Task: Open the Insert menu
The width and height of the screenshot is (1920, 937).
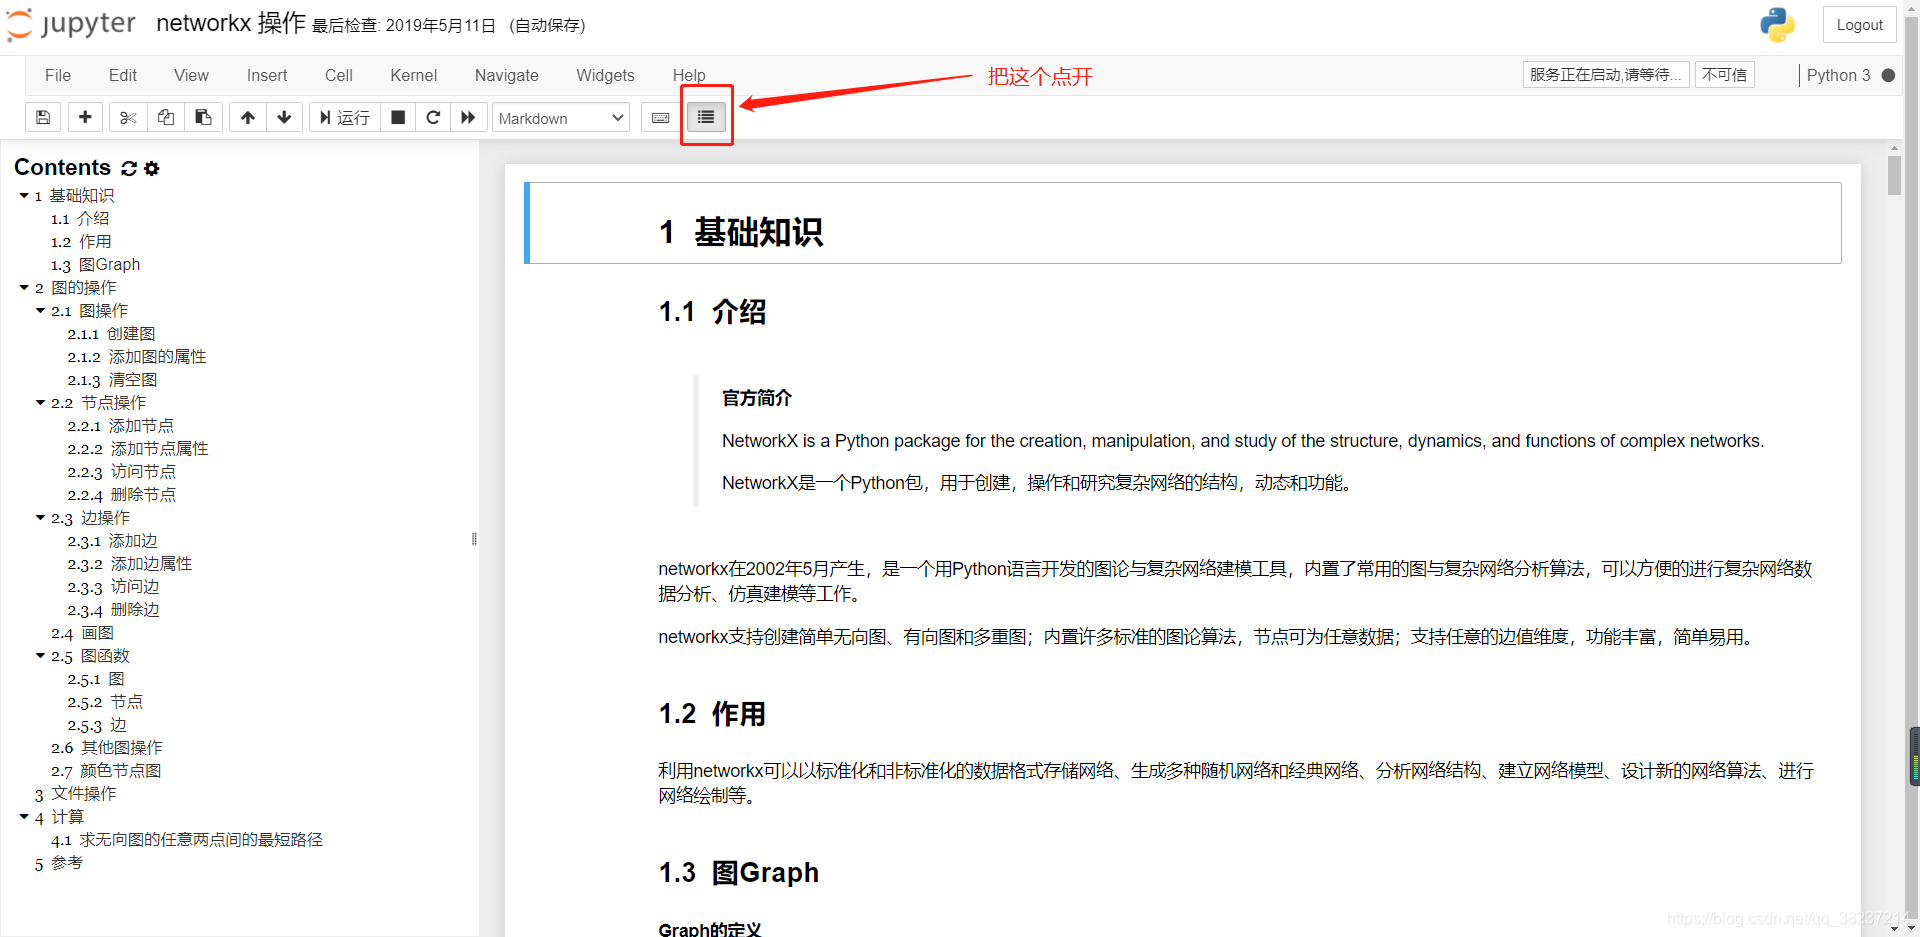Action: point(267,75)
